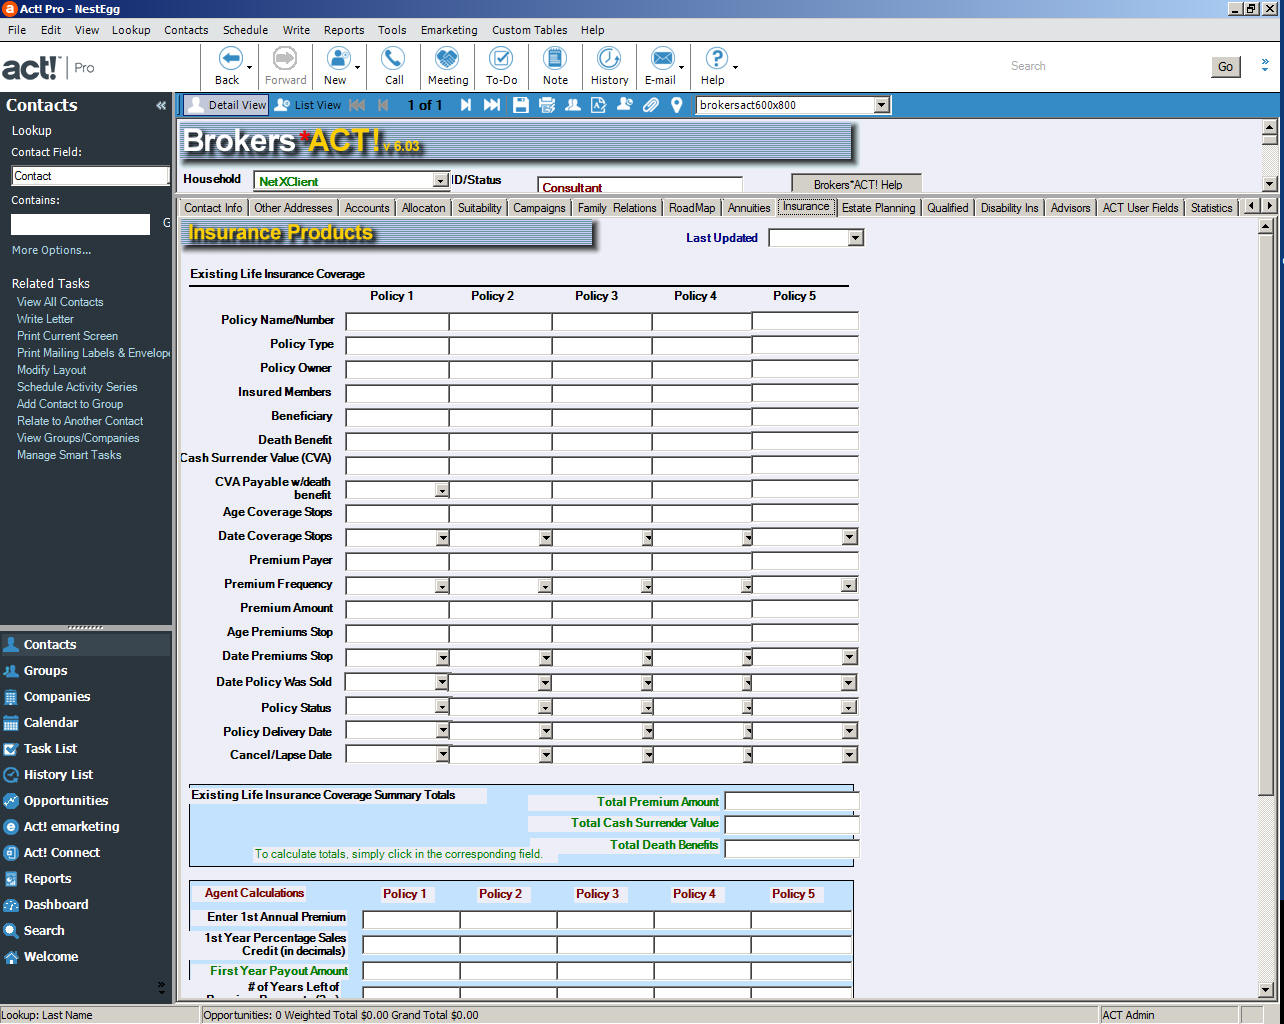Click the main form vertical scrollbar
The image size is (1284, 1024).
click(x=1268, y=515)
